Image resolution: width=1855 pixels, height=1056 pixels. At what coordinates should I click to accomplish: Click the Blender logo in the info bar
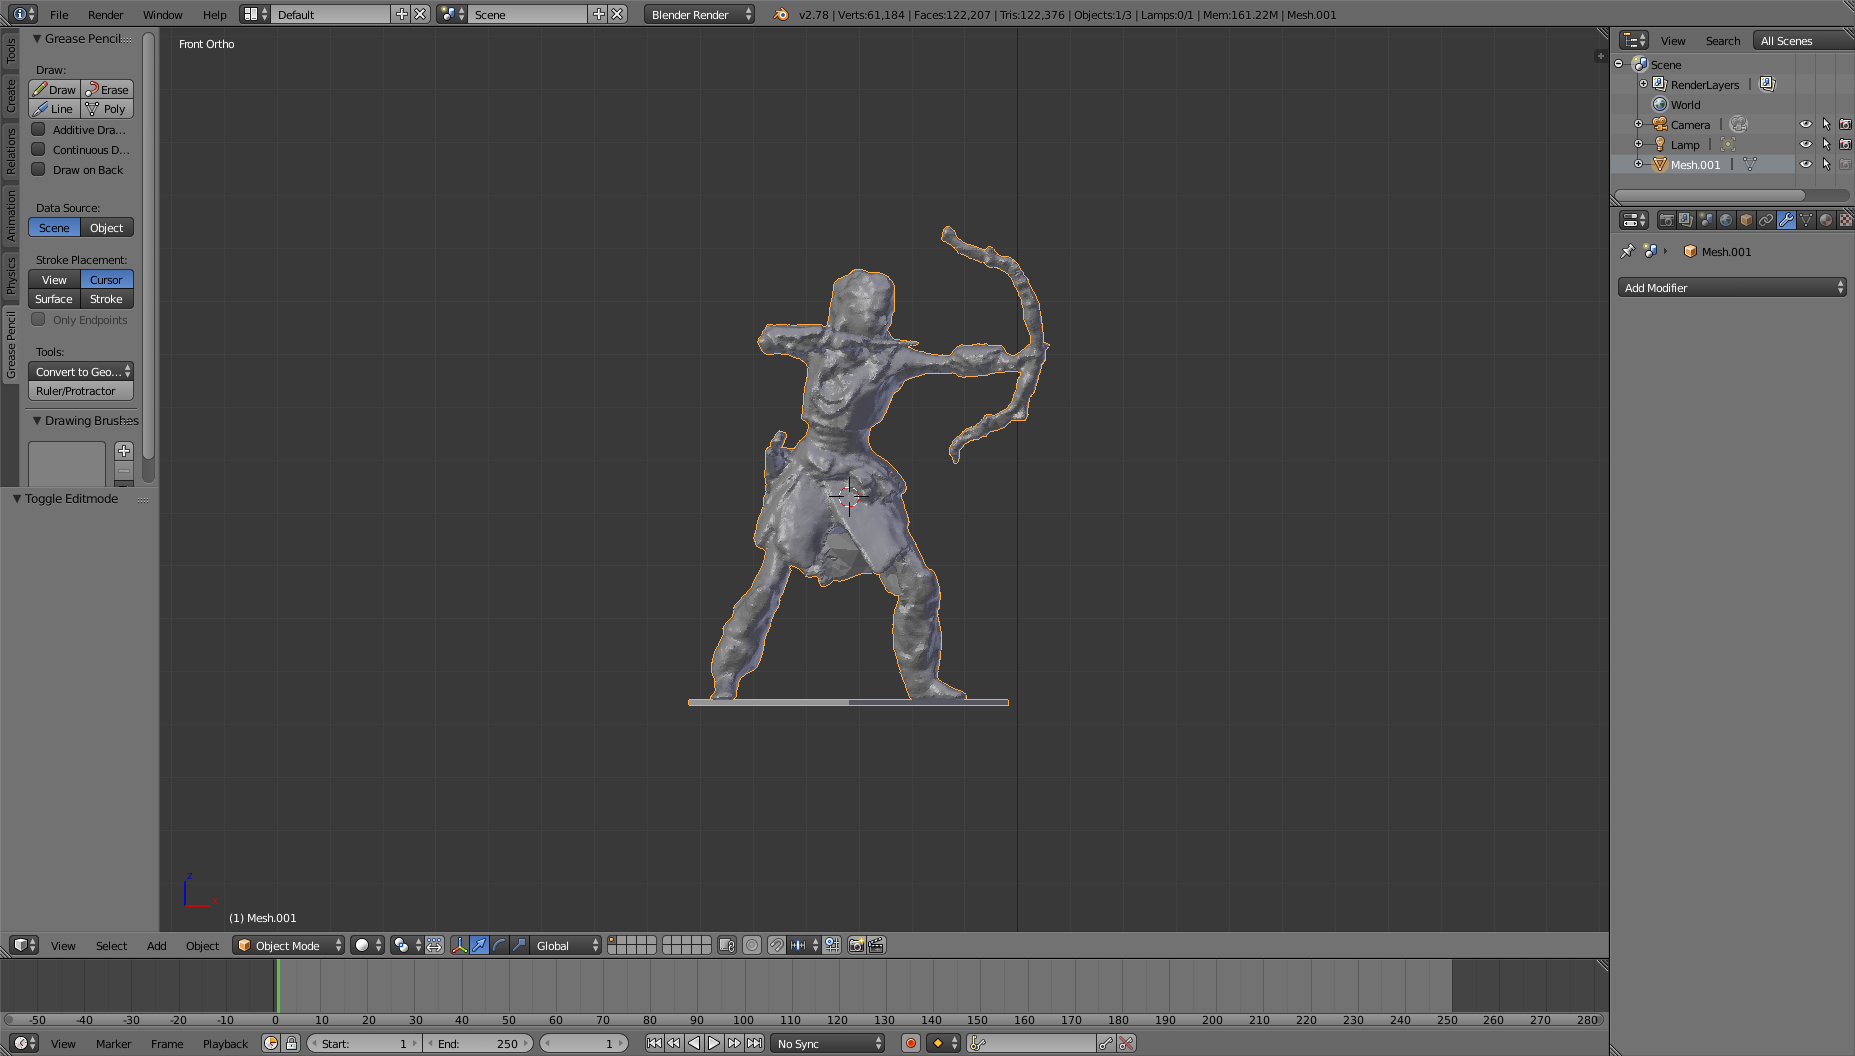coord(781,14)
